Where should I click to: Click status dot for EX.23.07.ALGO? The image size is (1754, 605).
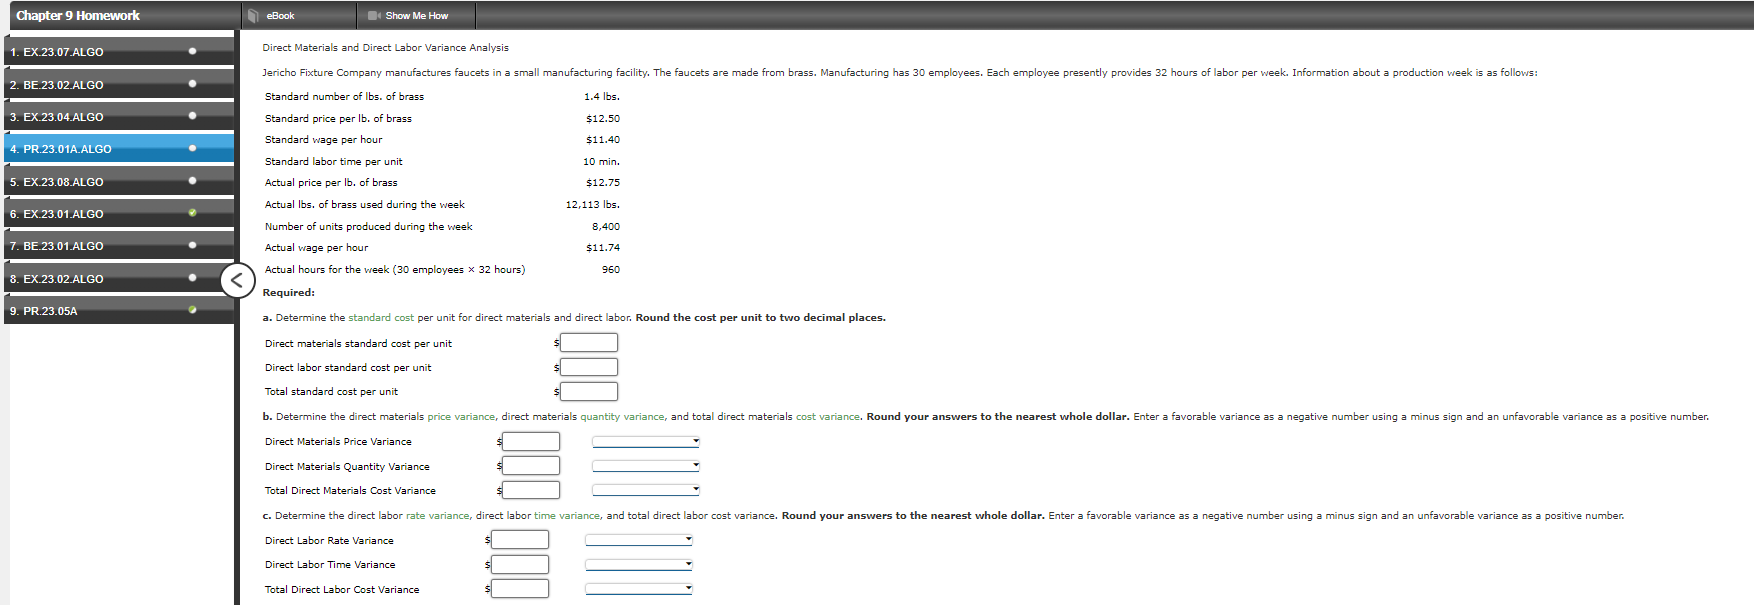tap(192, 51)
